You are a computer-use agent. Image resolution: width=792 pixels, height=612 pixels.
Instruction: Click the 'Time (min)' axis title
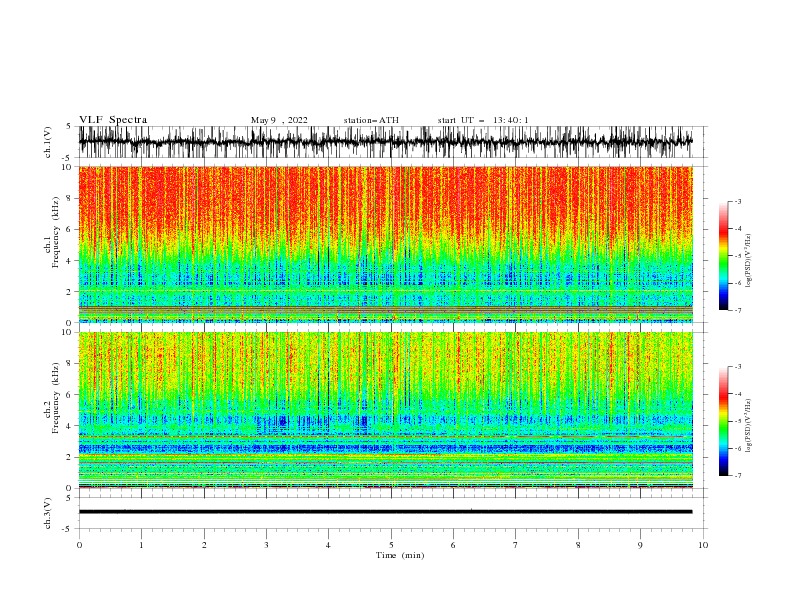pos(400,555)
